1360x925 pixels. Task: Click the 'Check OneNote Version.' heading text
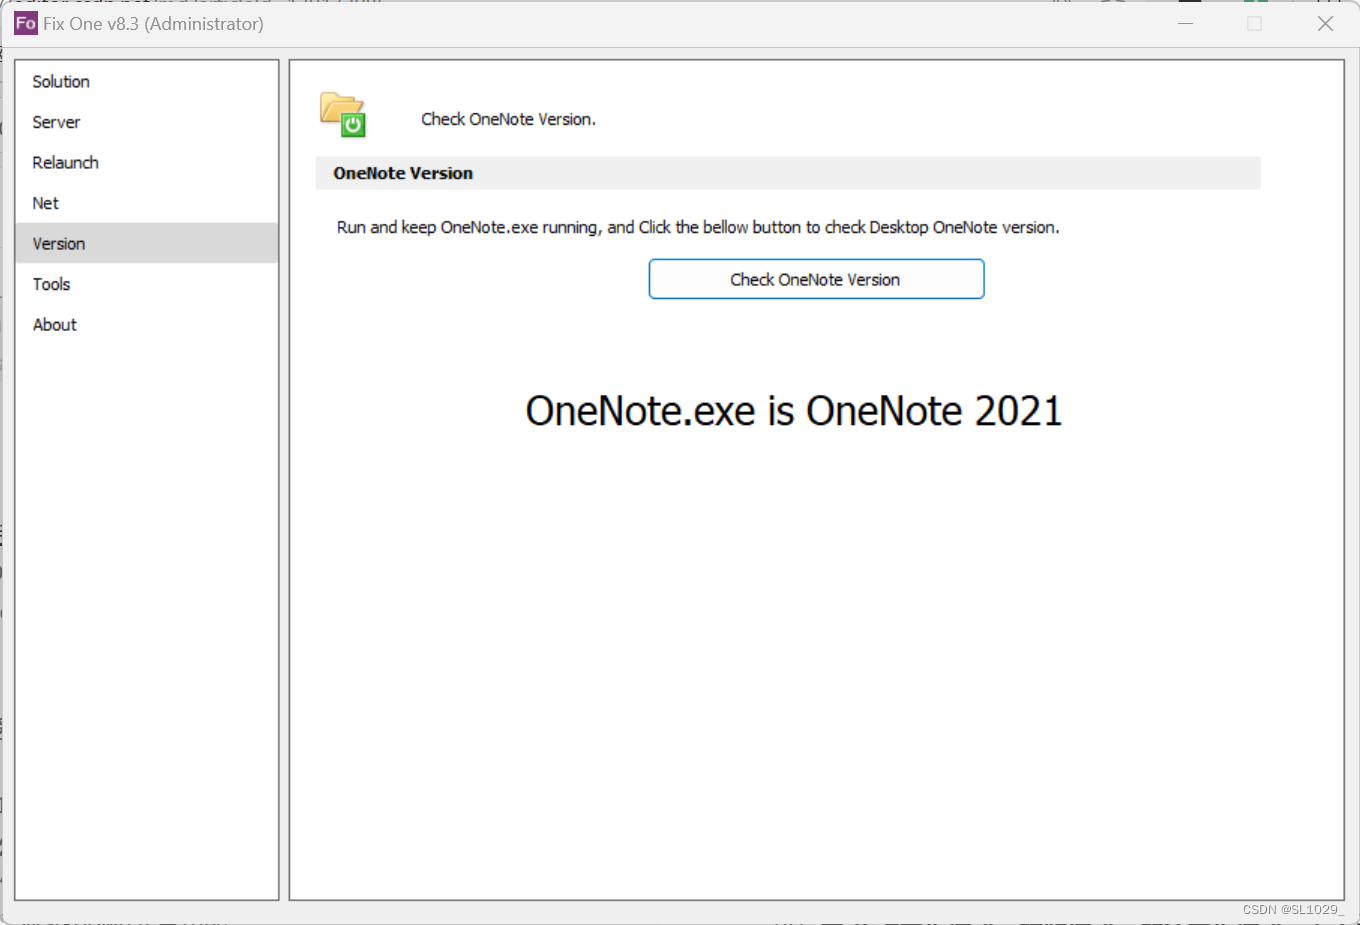pos(508,119)
